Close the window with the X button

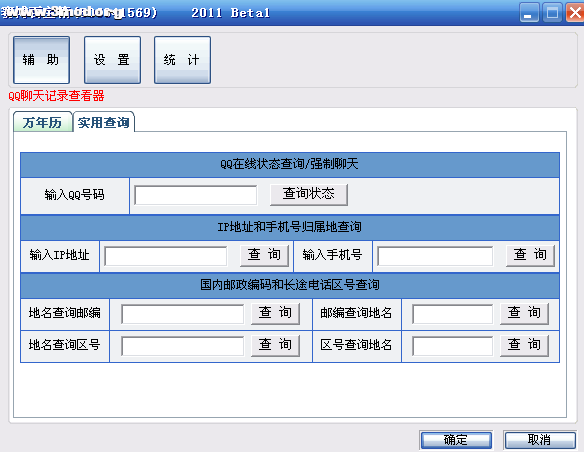[x=575, y=13]
